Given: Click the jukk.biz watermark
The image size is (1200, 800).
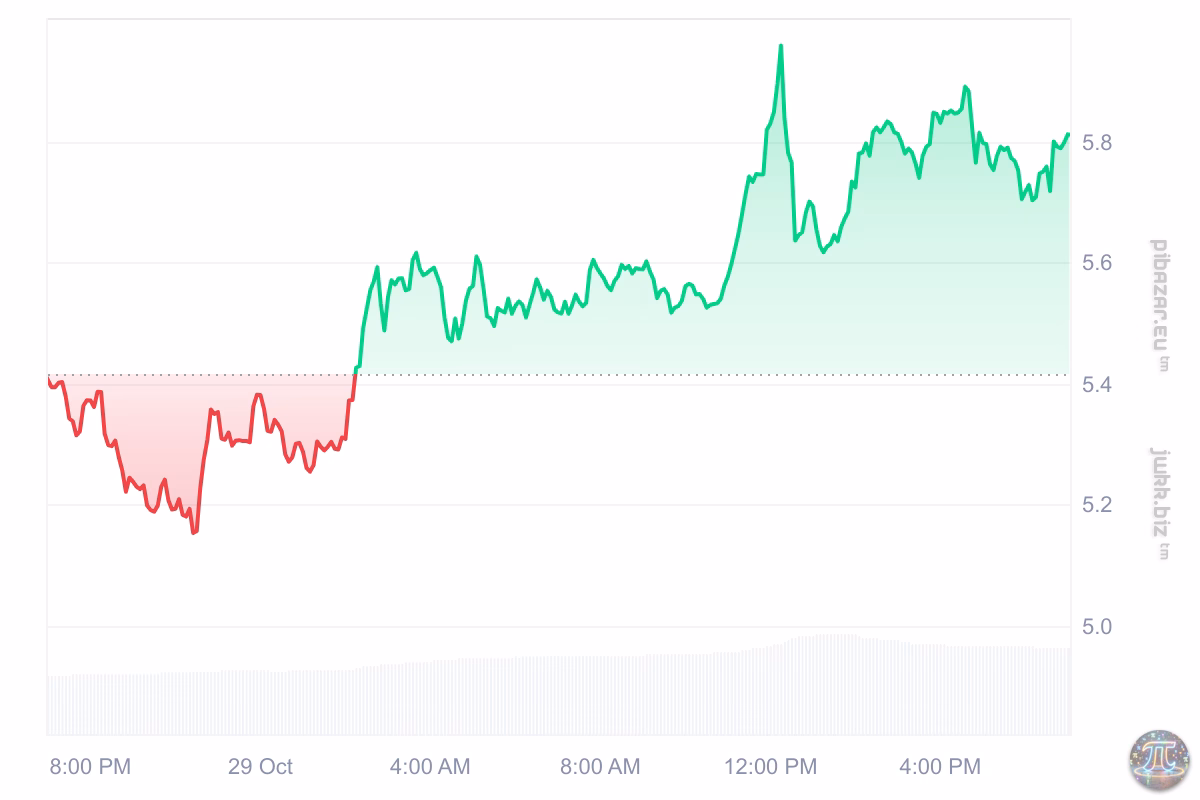Looking at the screenshot, I should (1159, 503).
